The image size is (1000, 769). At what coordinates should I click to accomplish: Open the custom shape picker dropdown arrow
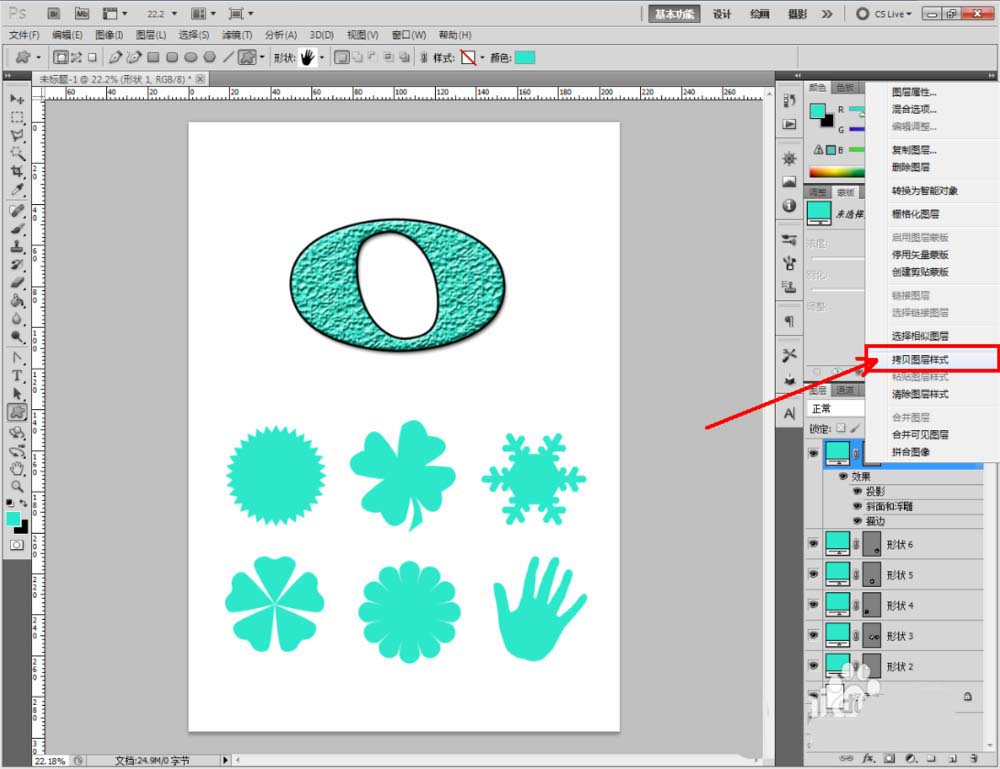321,58
